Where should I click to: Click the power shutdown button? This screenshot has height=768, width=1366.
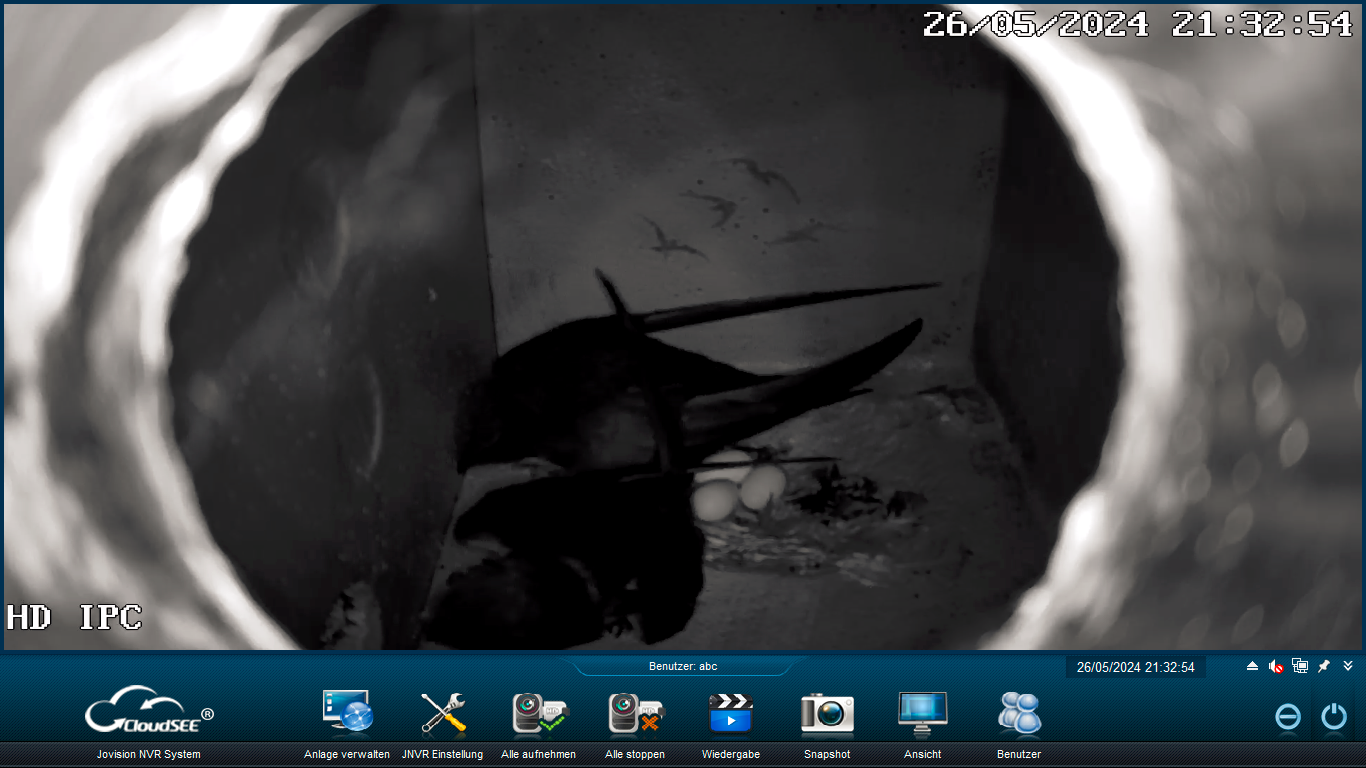pyautogui.click(x=1334, y=717)
